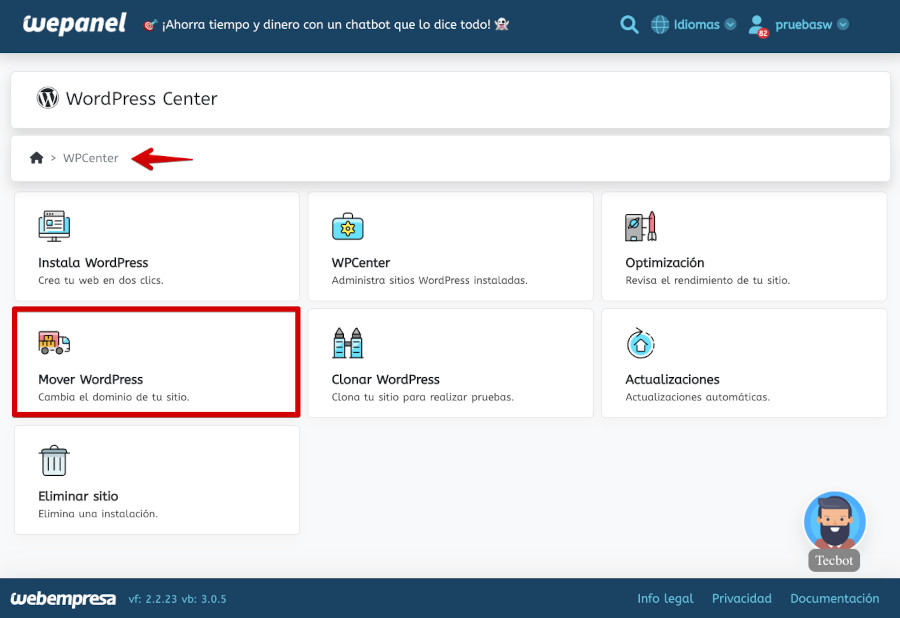Expand the pruebasw dropdown arrow
The width and height of the screenshot is (900, 618).
(843, 25)
